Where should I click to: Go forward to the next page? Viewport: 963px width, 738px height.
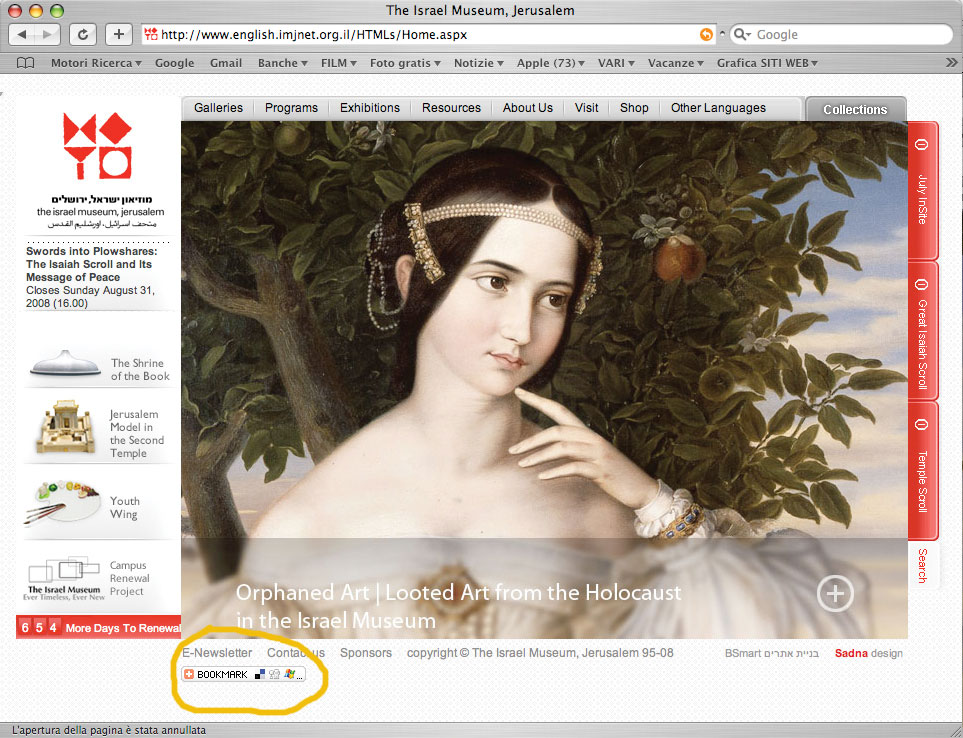pos(47,34)
